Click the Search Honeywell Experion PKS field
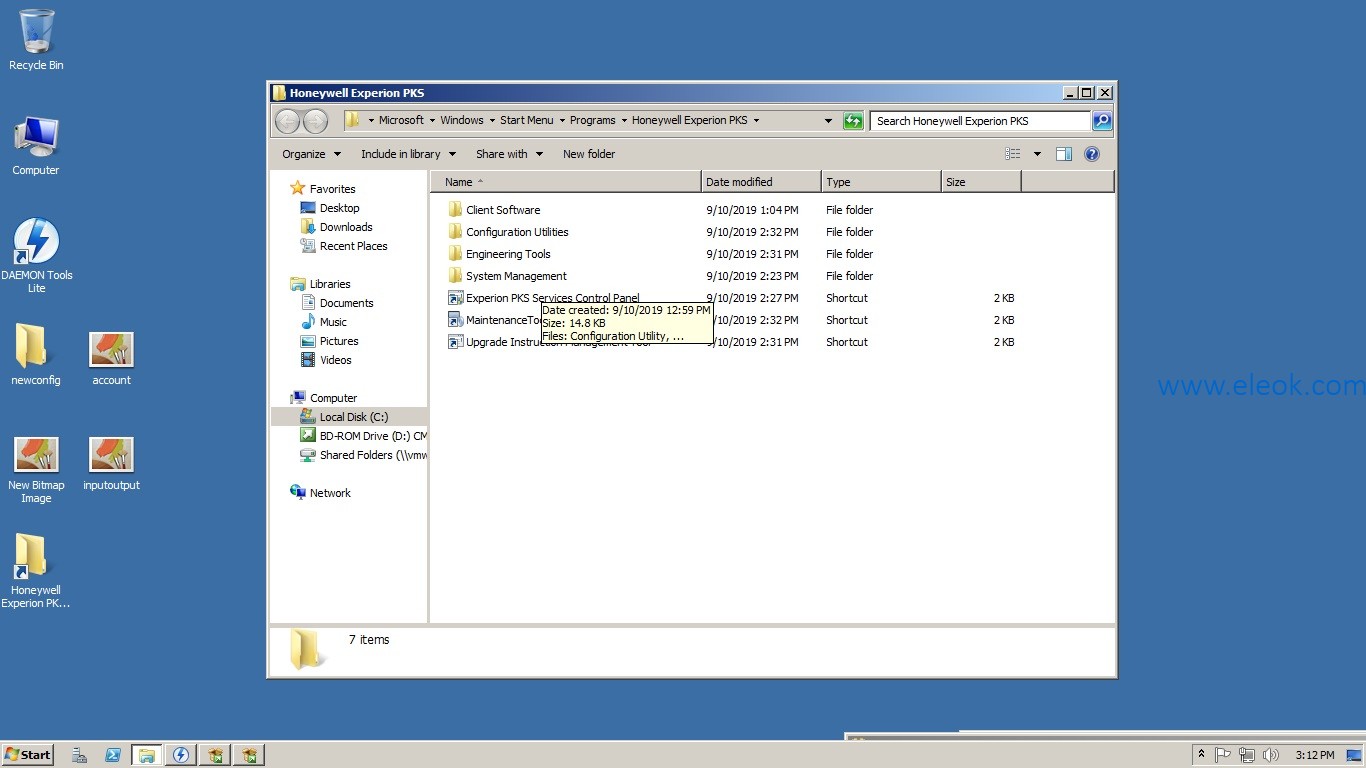Screen dimensions: 1366x768 [x=980, y=121]
